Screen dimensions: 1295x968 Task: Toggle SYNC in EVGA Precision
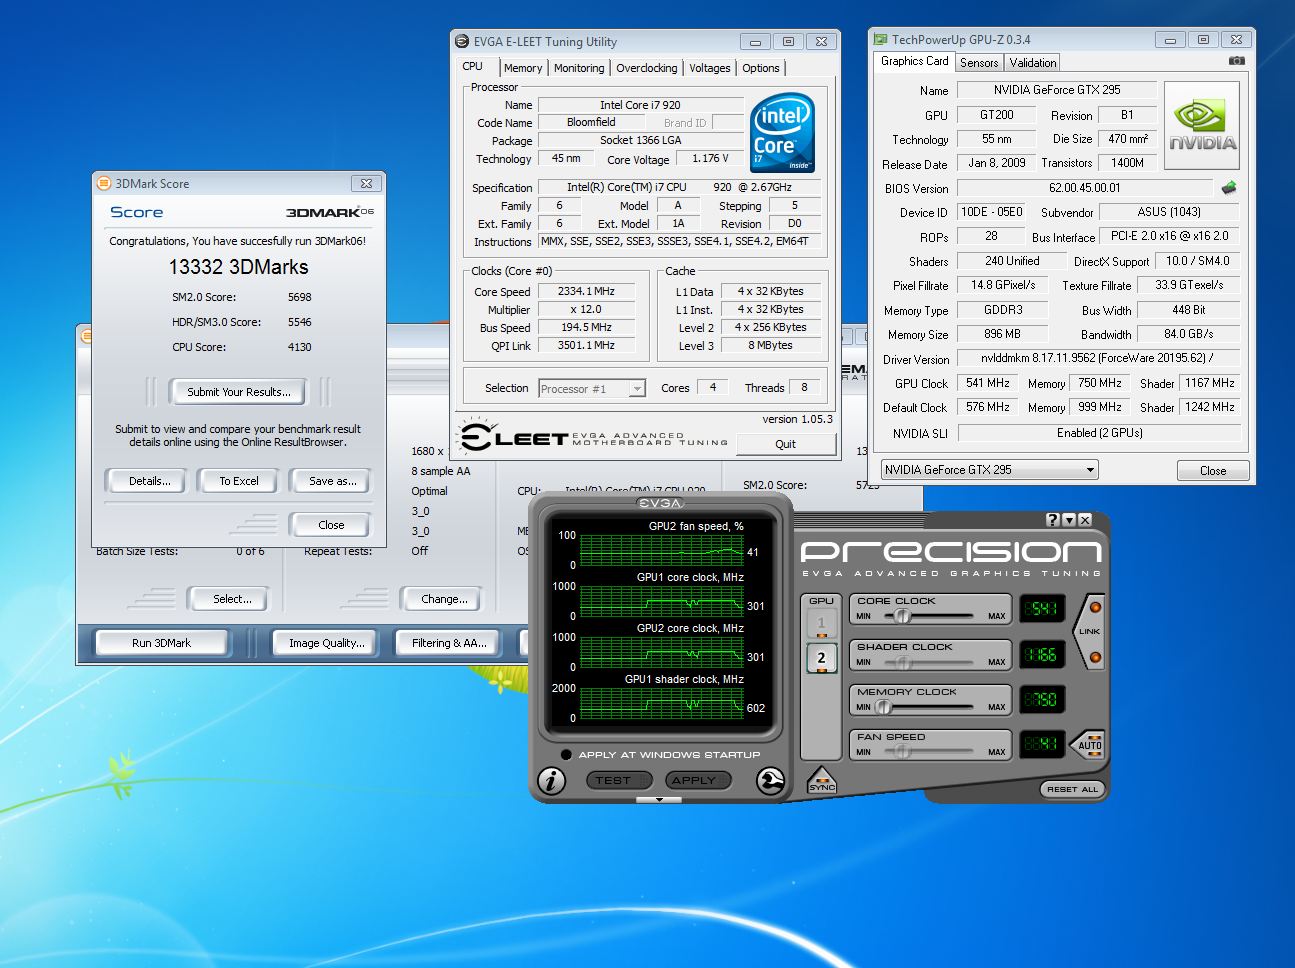[x=821, y=780]
